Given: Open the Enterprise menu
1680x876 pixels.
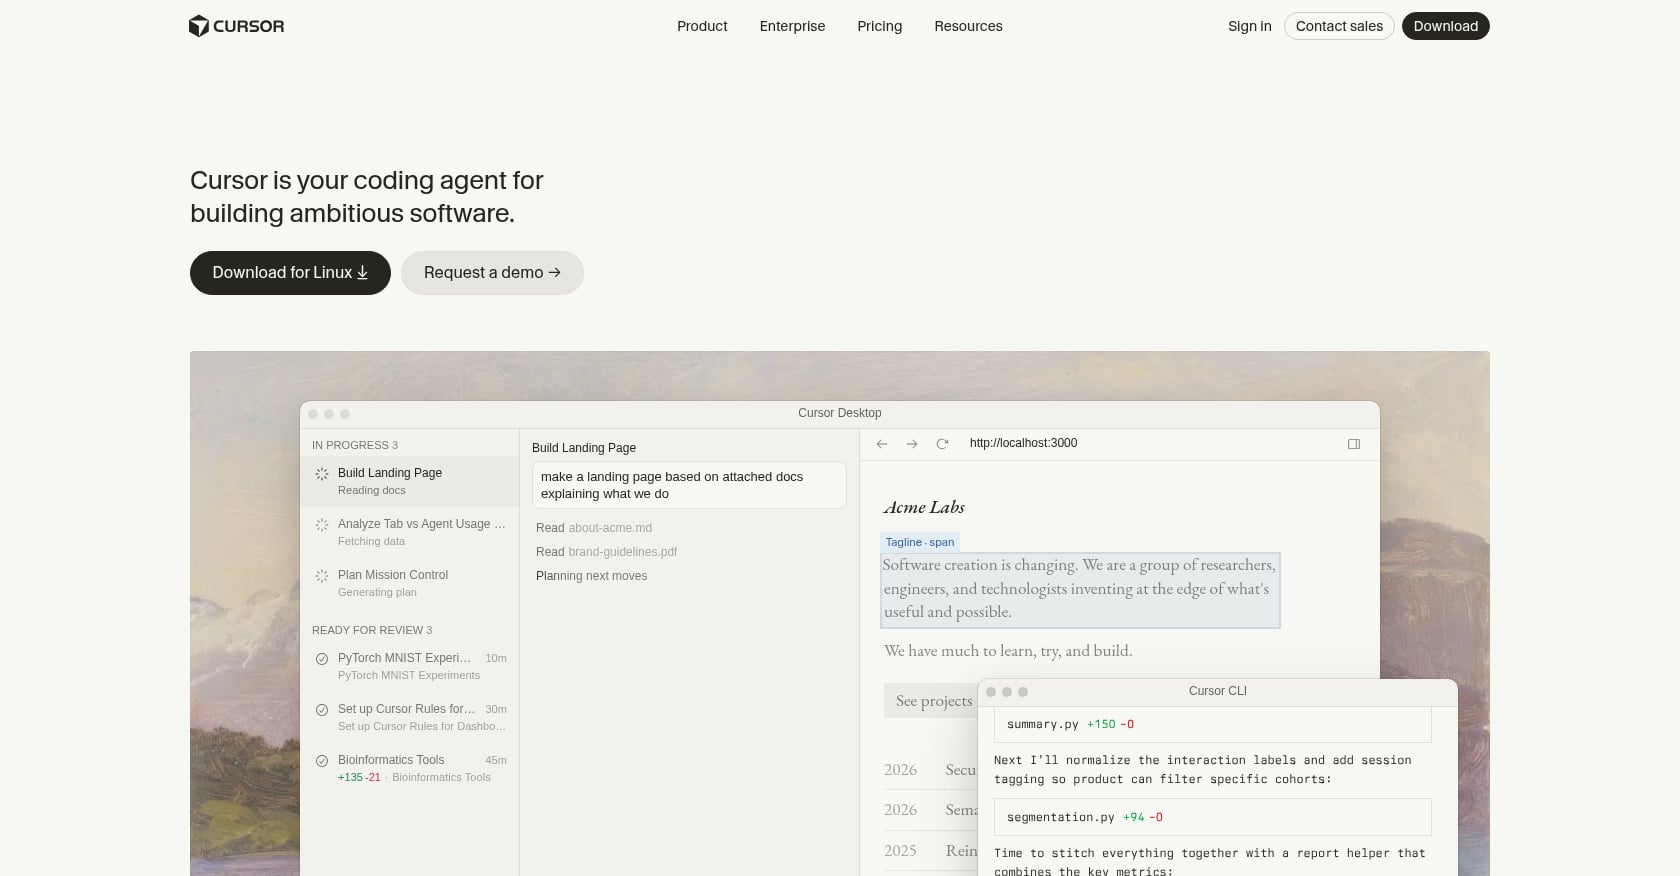Looking at the screenshot, I should coord(792,26).
